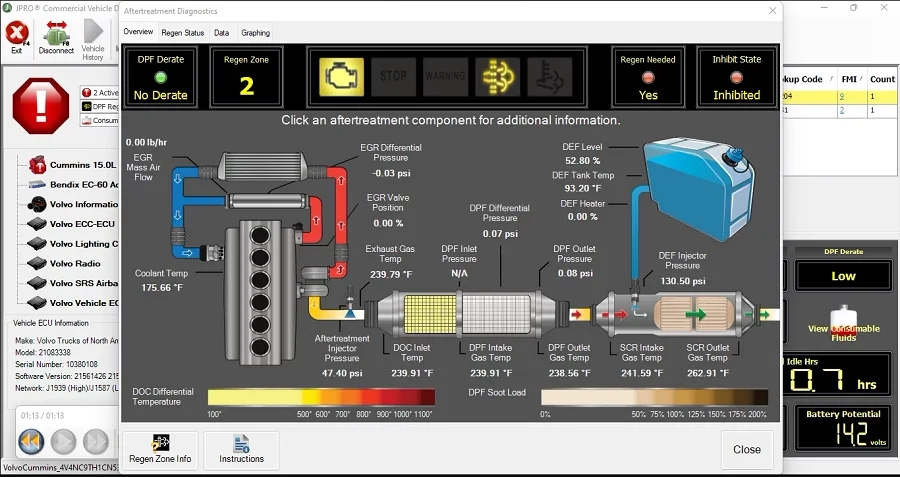Click the Battery Potential 14.2 volts gauge
The width and height of the screenshot is (900, 477).
pyautogui.click(x=843, y=428)
